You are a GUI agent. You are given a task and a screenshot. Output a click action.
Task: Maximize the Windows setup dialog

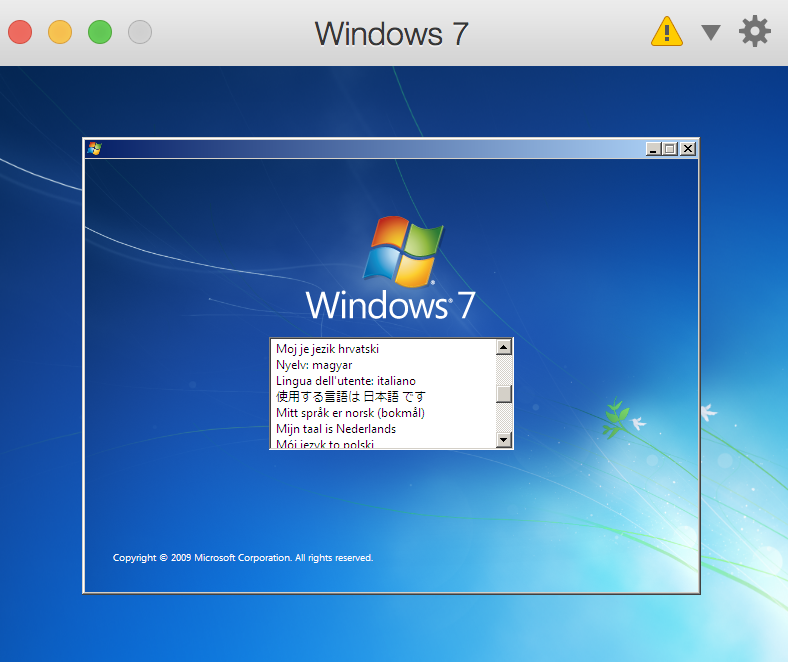pos(670,149)
